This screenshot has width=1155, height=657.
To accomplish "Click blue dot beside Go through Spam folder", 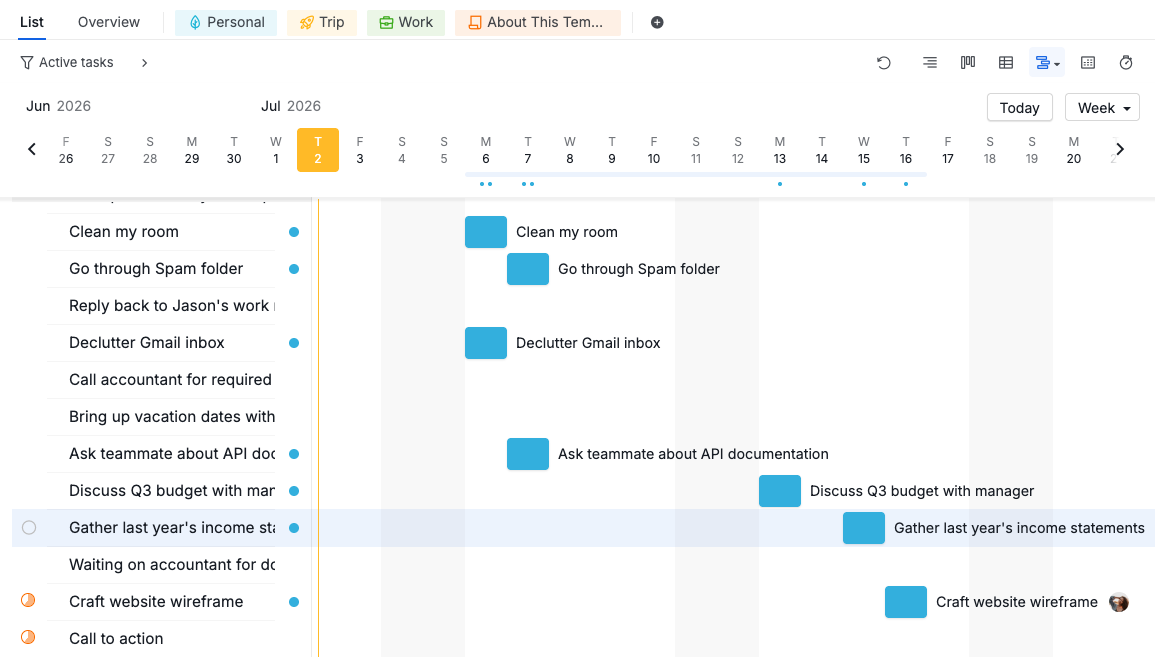I will click(294, 269).
